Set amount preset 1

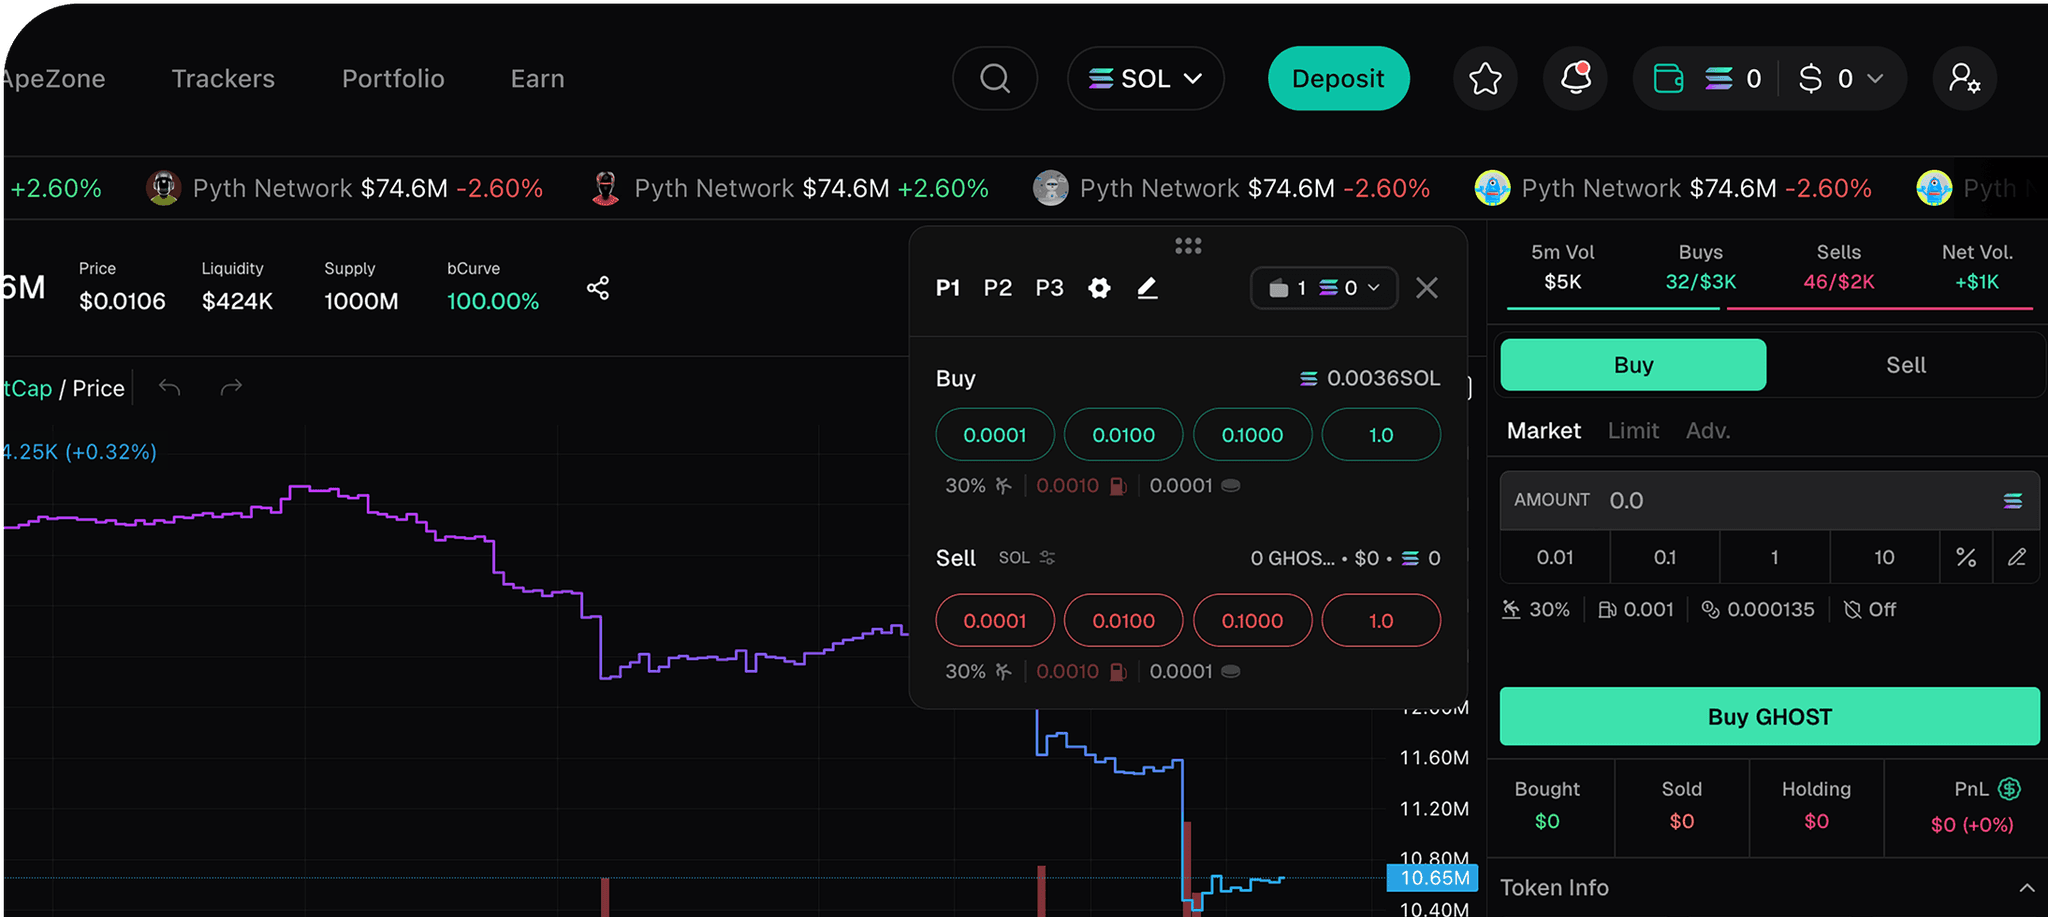pos(1775,557)
